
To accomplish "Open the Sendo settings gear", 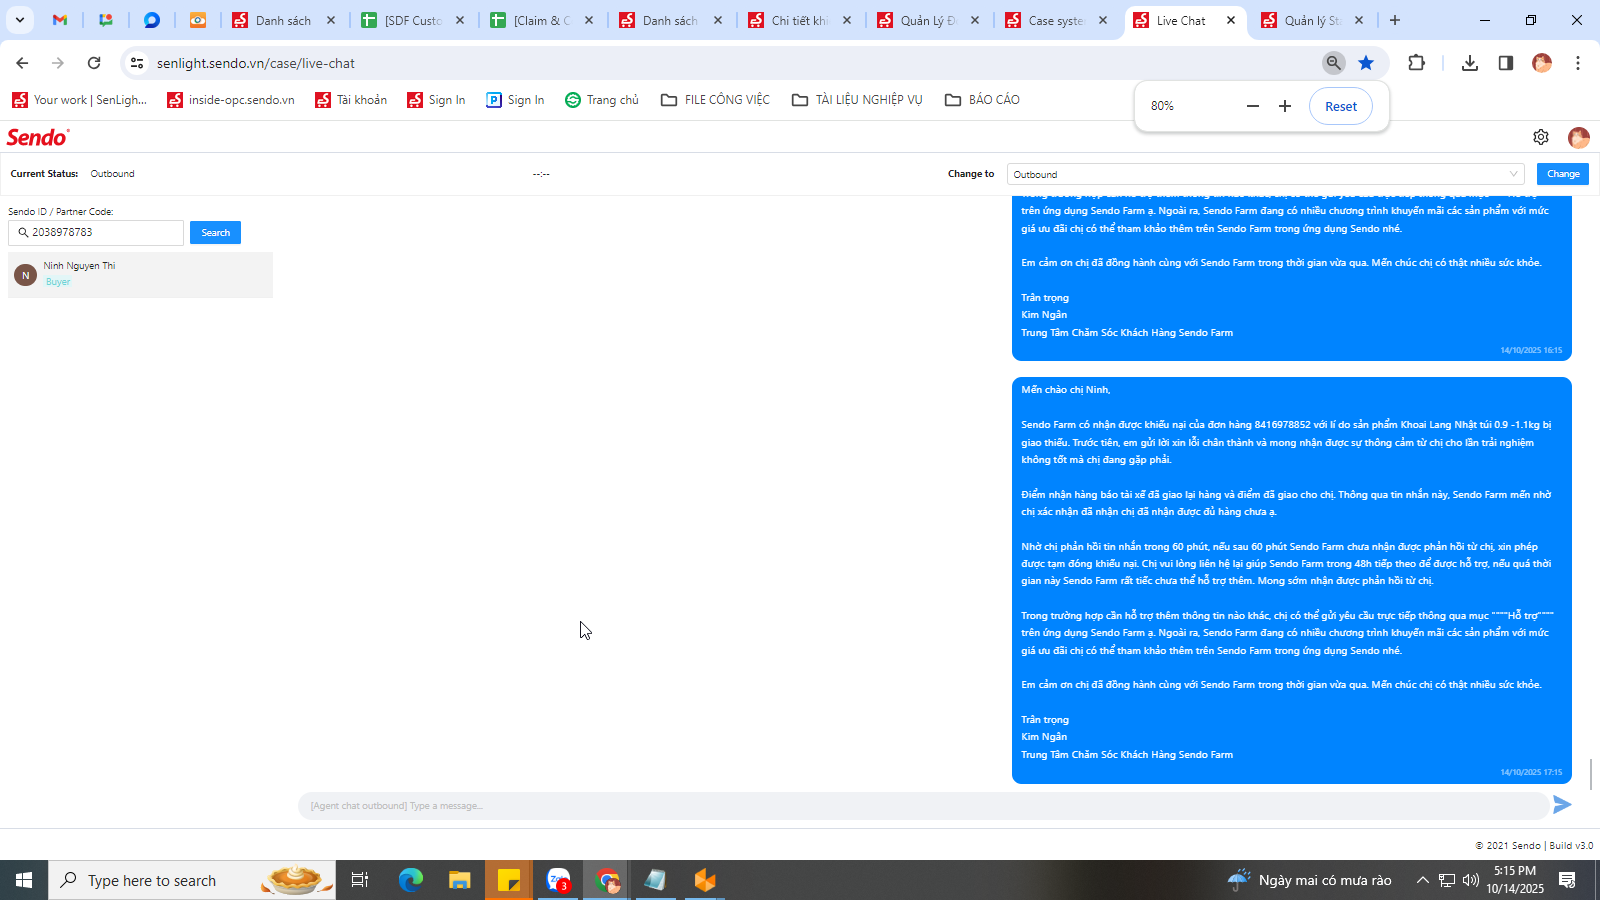I will (1541, 137).
